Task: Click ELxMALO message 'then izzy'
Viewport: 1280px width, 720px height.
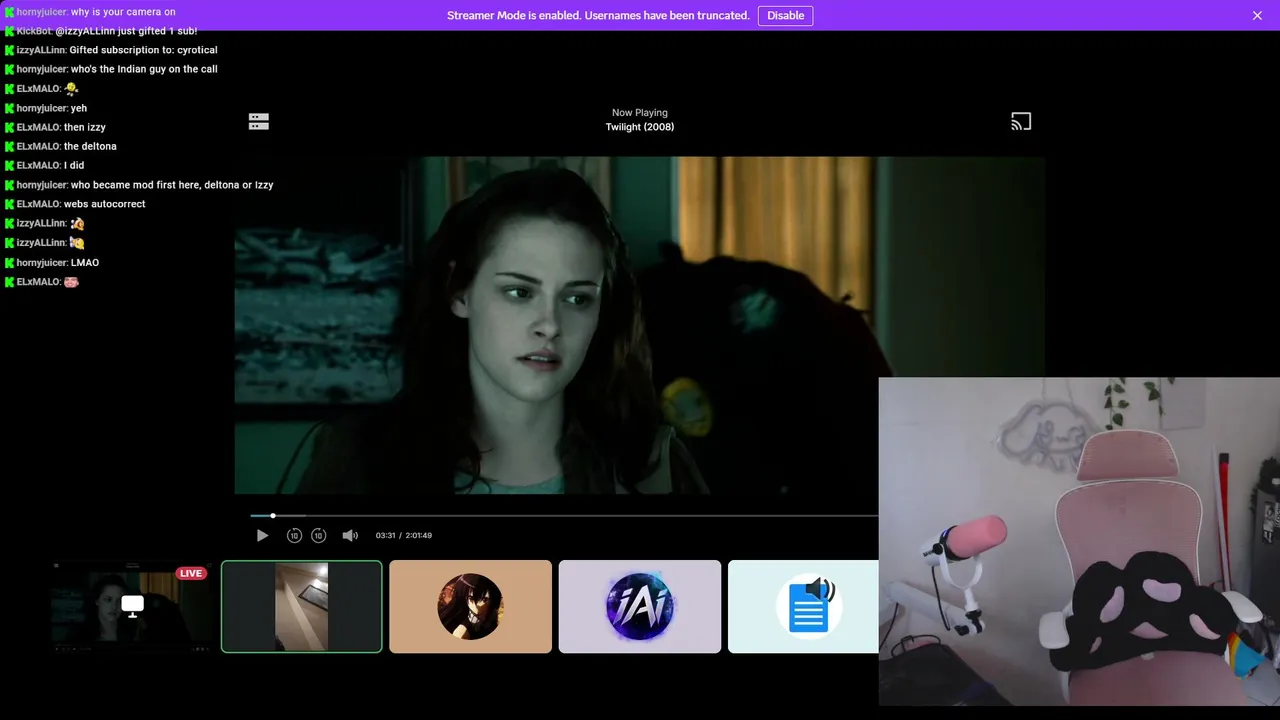Action: [85, 127]
